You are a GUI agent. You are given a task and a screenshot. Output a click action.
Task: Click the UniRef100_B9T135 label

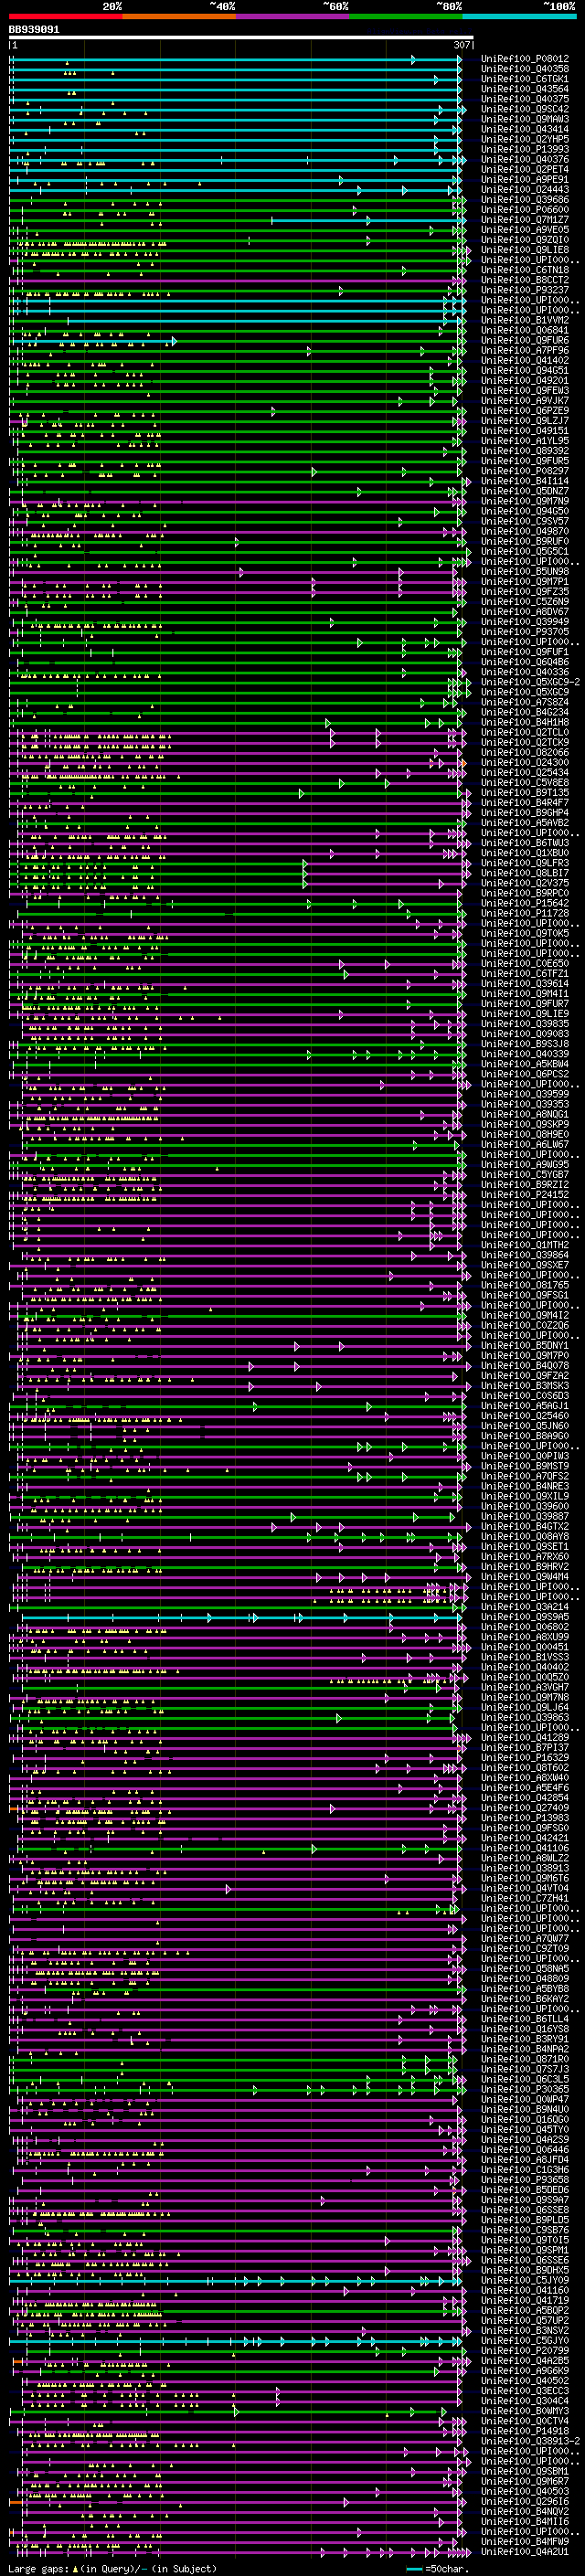click(525, 792)
